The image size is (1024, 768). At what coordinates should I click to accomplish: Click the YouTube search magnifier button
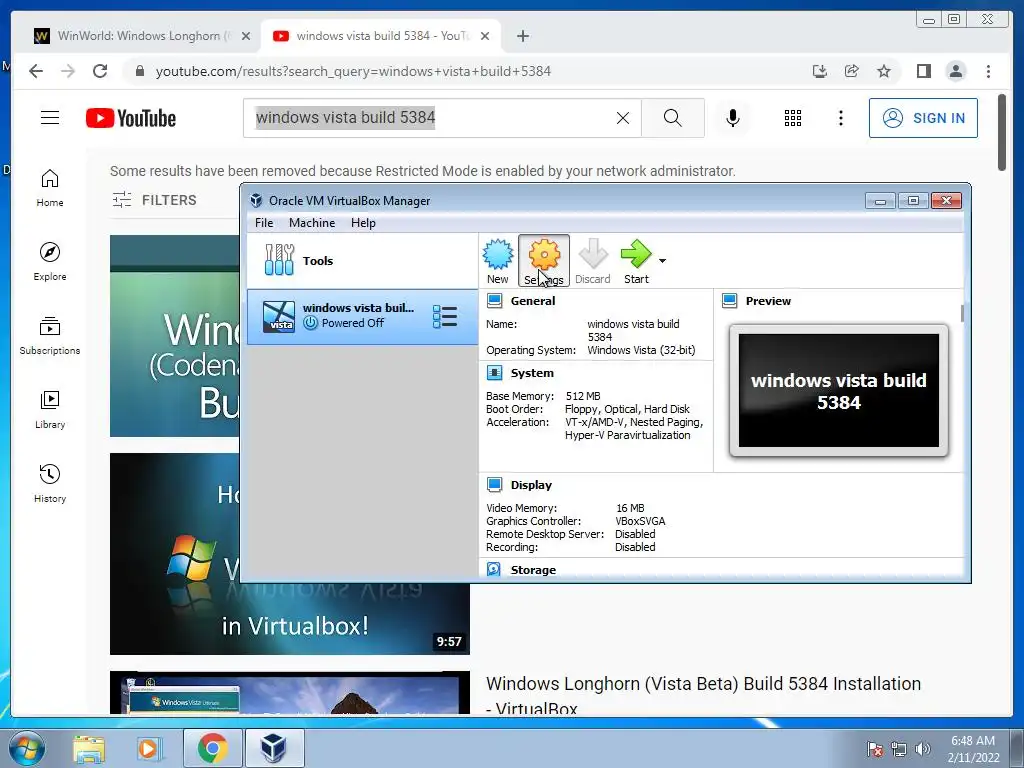click(x=673, y=118)
